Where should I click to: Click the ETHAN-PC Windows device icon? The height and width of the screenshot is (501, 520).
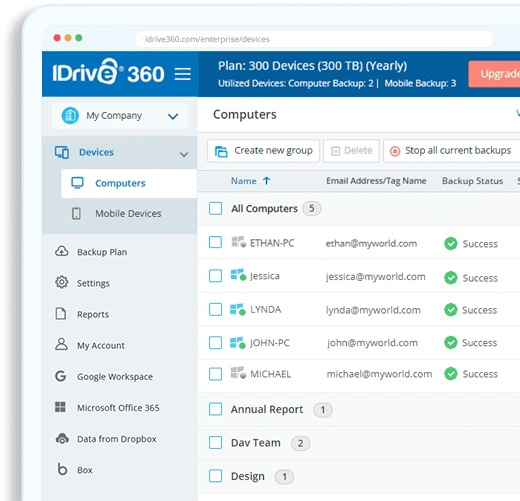pos(239,242)
